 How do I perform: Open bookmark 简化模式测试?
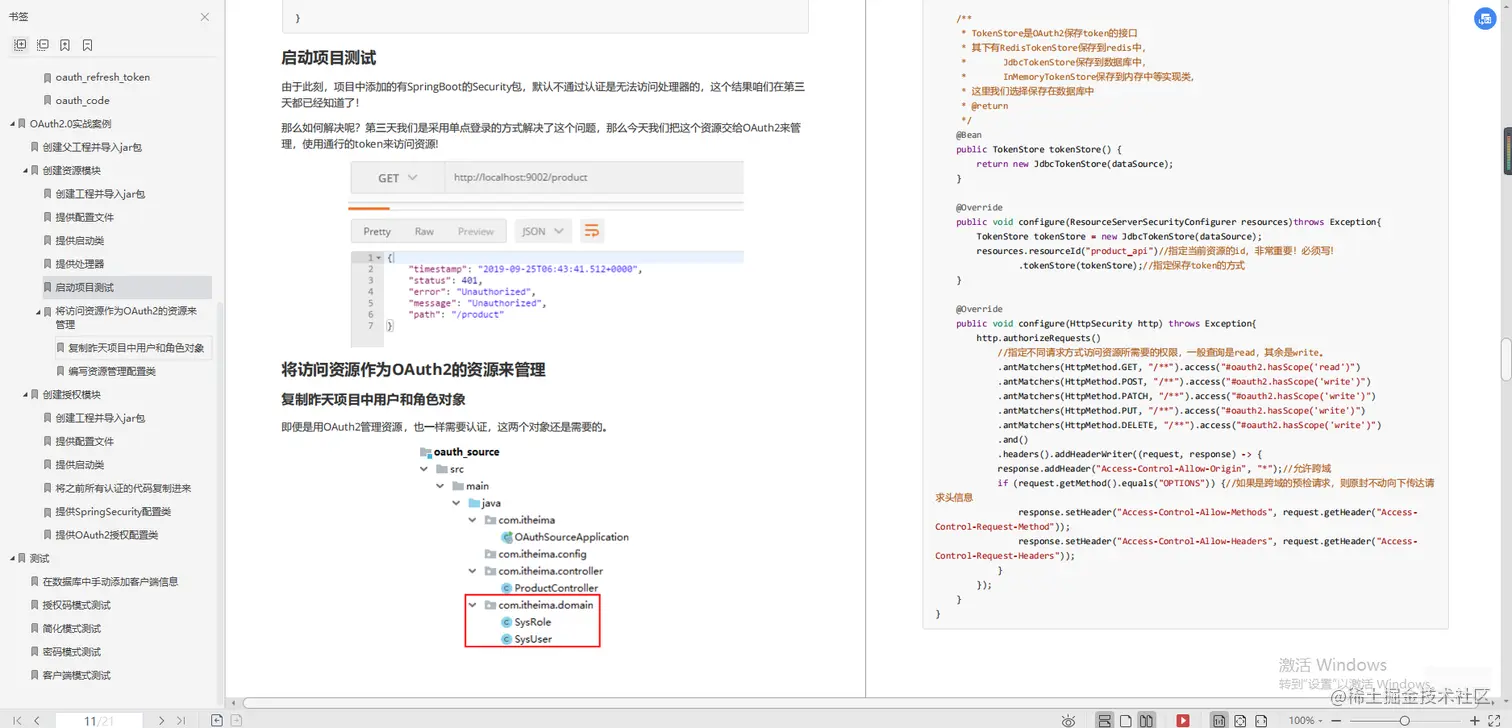point(72,629)
